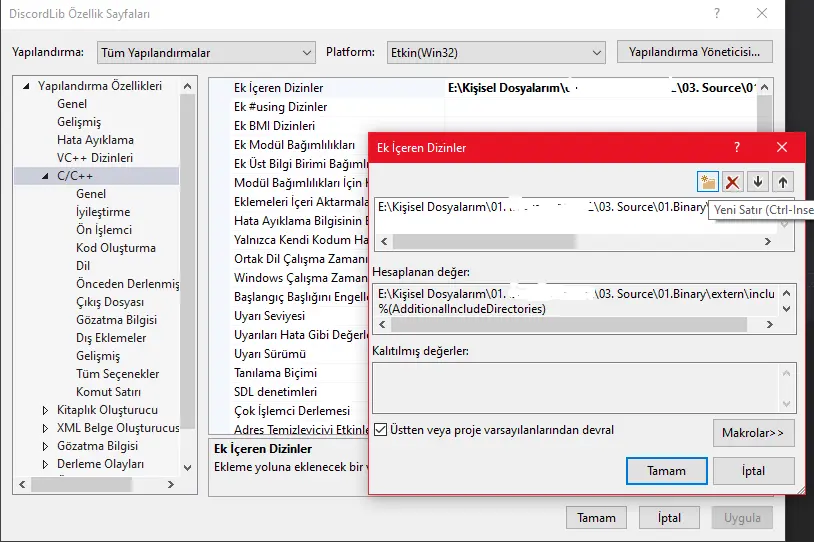This screenshot has height=542, width=814.
Task: Click the Yapılandırma Yöneticisi button
Action: click(x=695, y=52)
